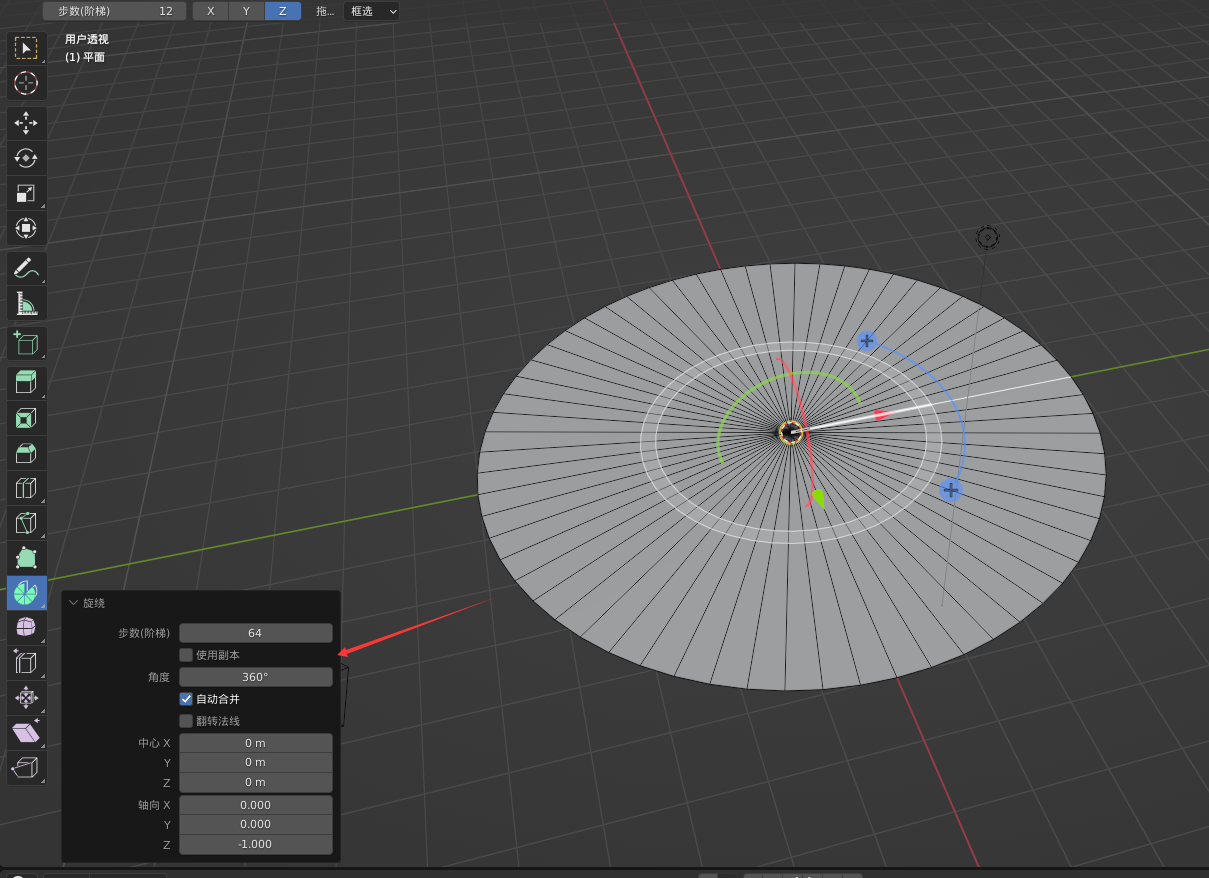Select the Shear tool
The height and width of the screenshot is (878, 1209).
point(26,733)
